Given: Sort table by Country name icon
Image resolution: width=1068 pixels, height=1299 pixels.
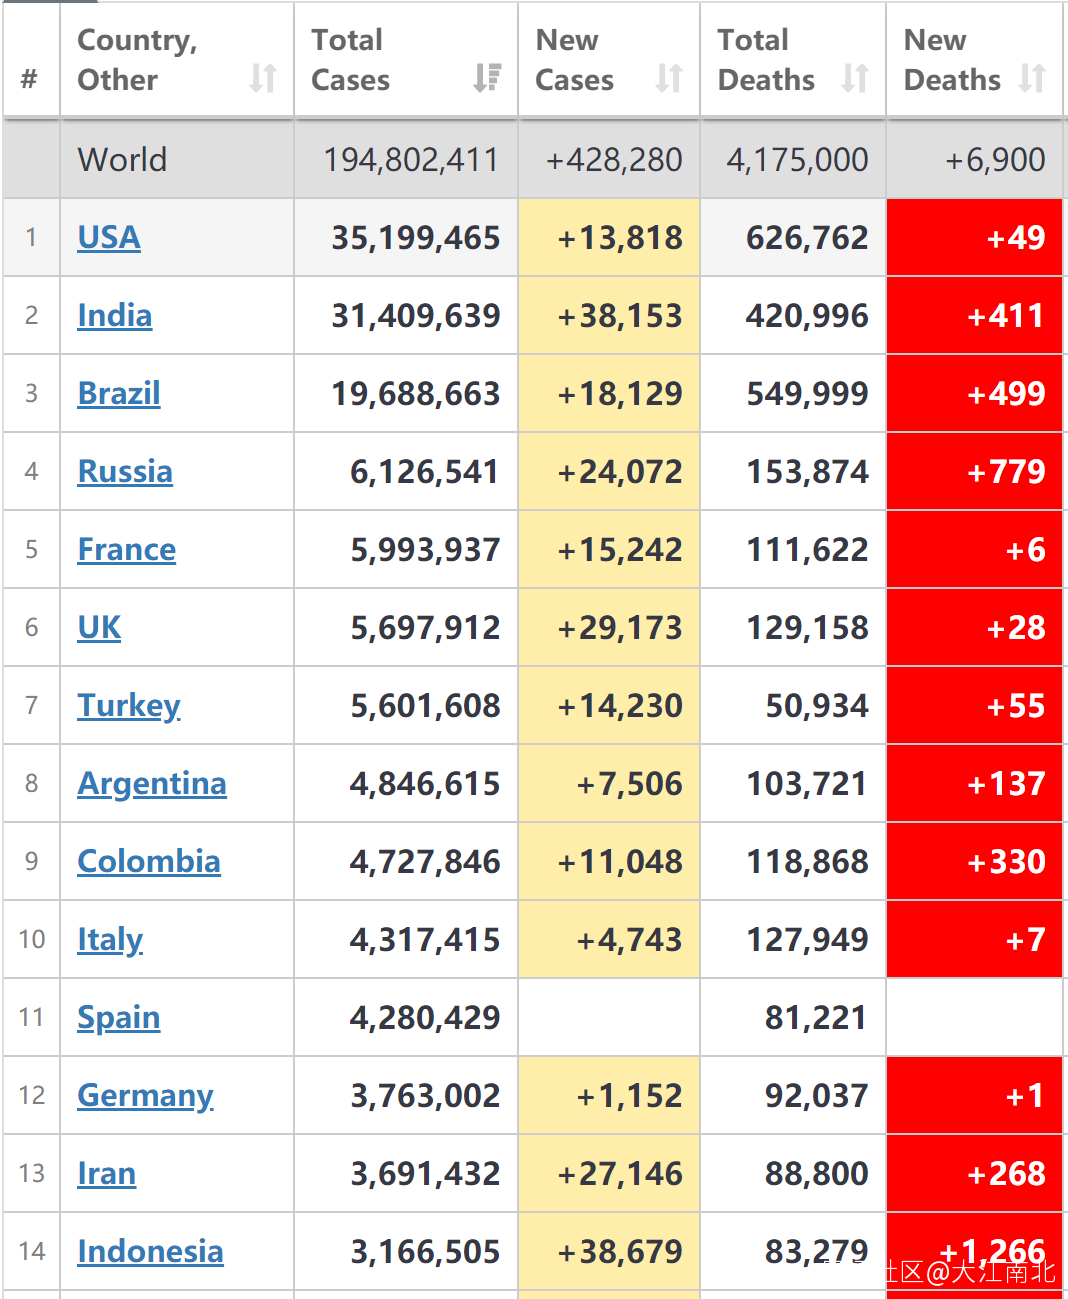Looking at the screenshot, I should (263, 78).
